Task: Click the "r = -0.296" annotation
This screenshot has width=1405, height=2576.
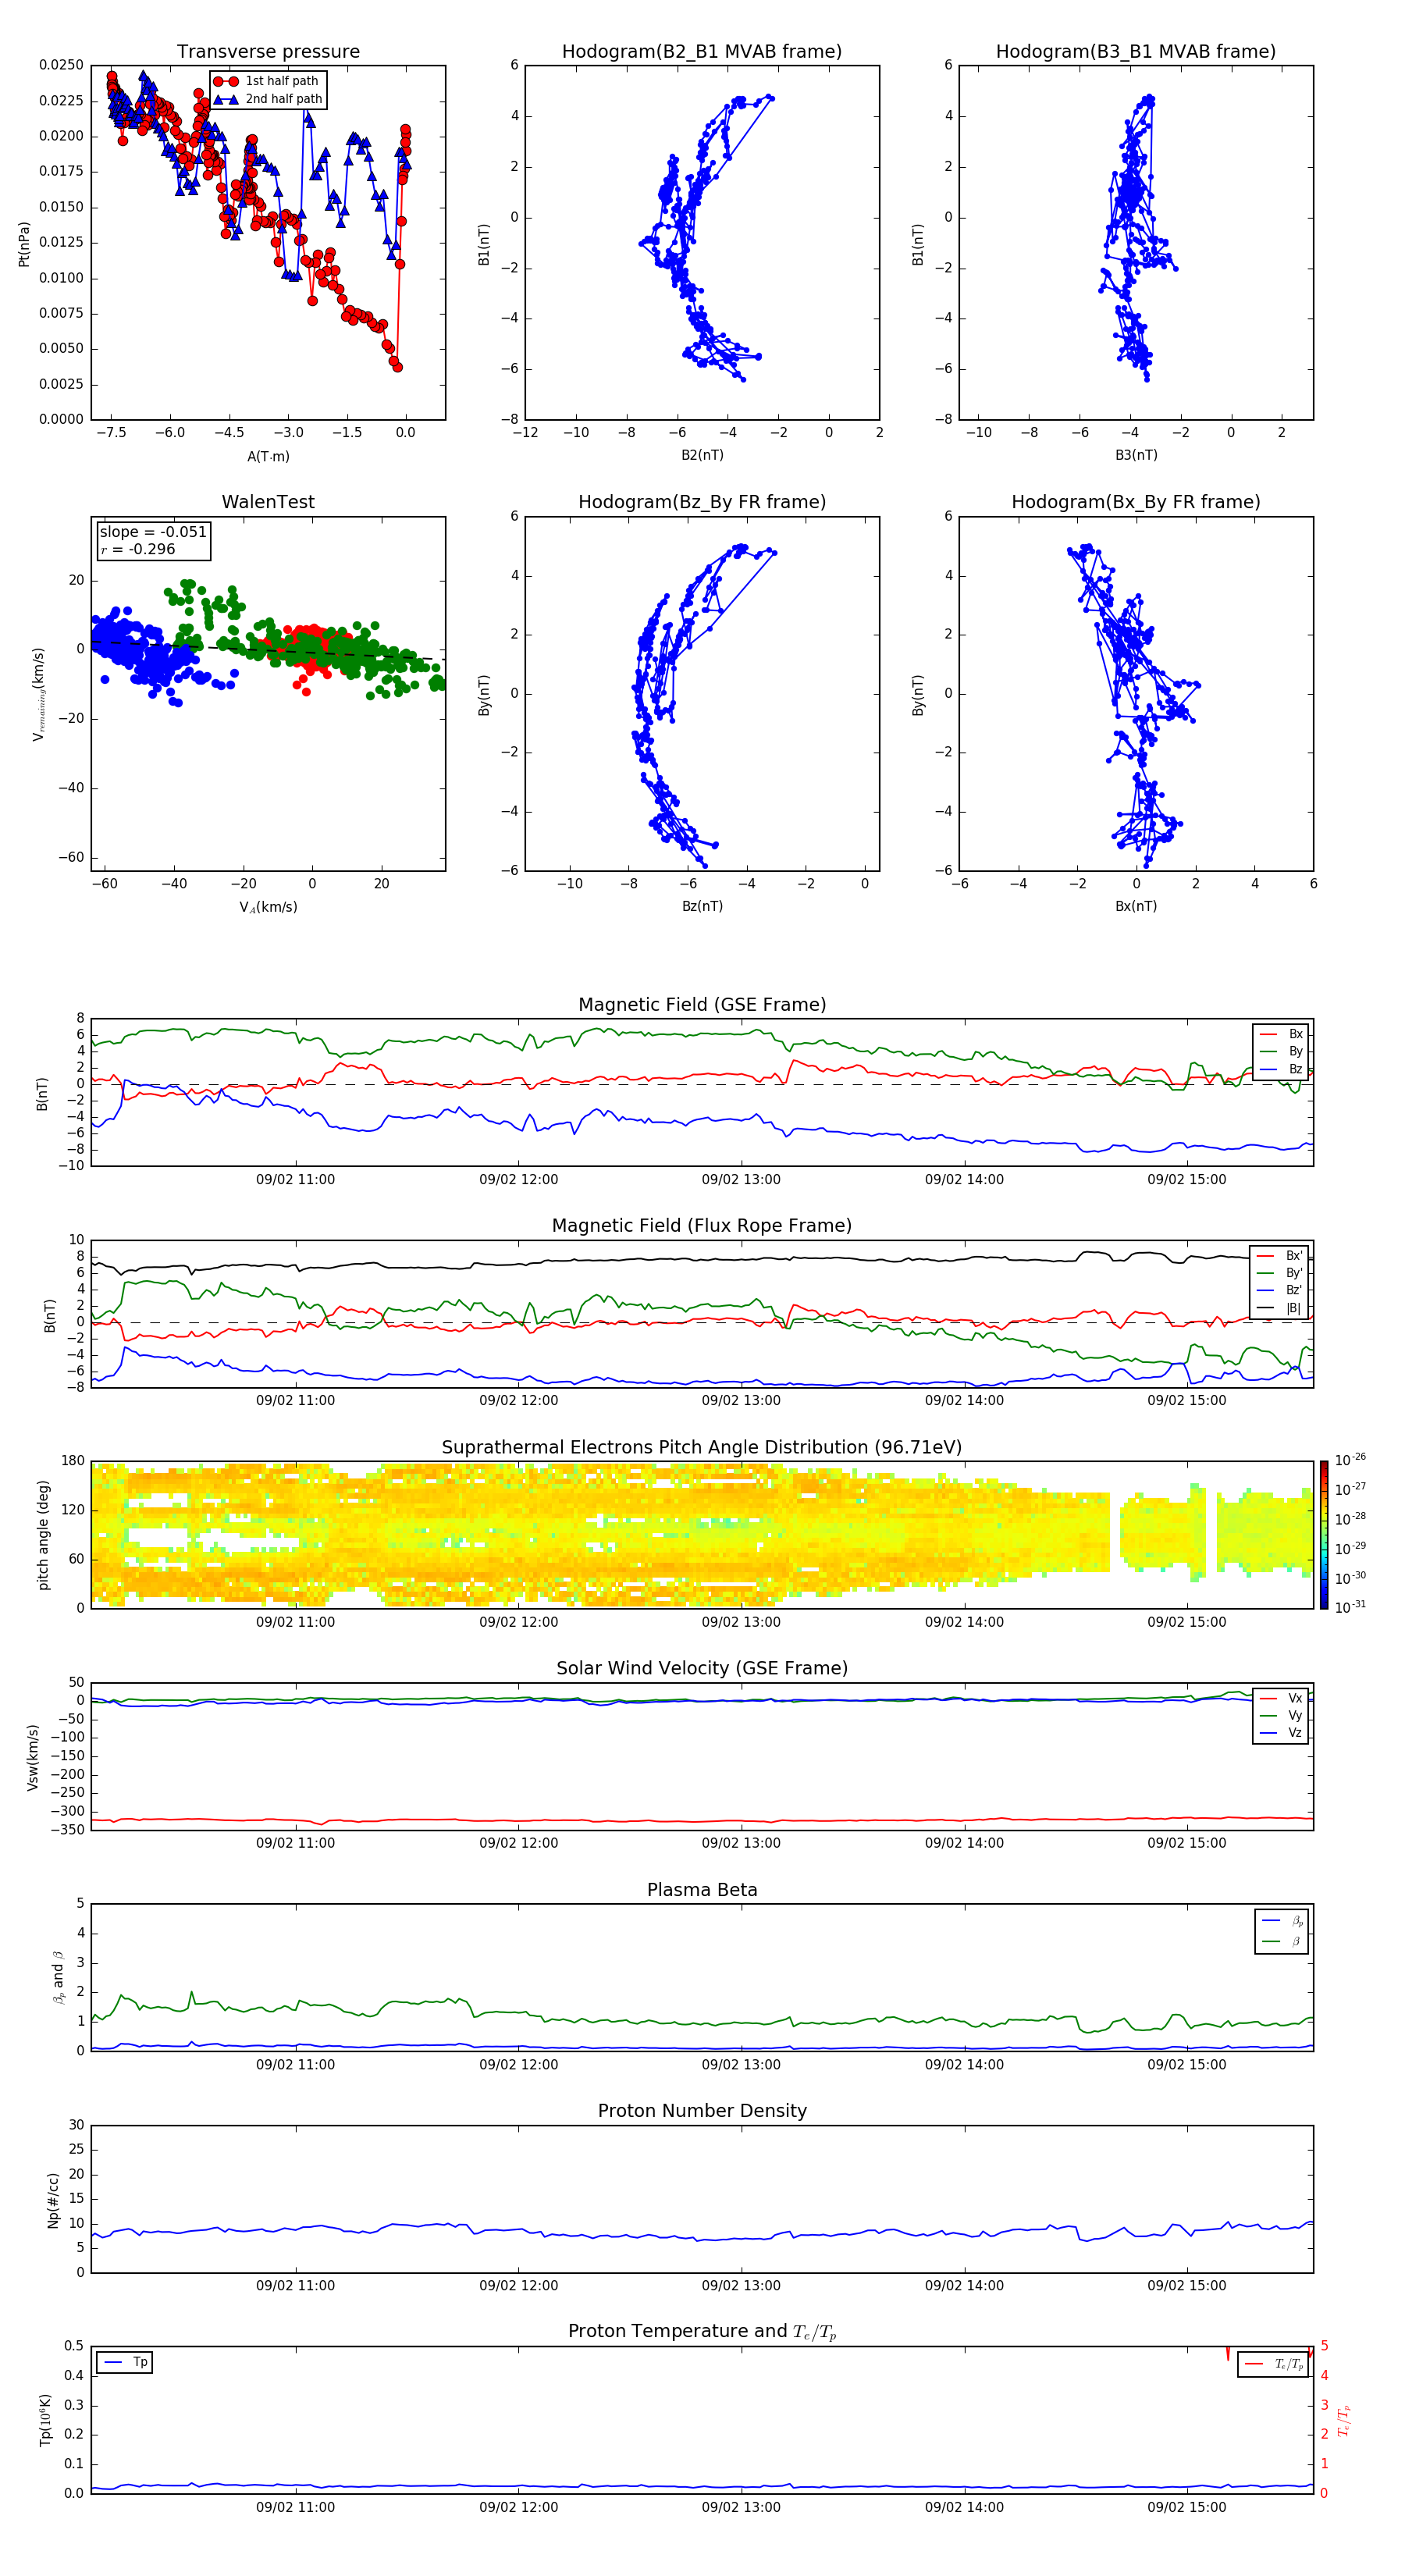Action: click(x=138, y=549)
